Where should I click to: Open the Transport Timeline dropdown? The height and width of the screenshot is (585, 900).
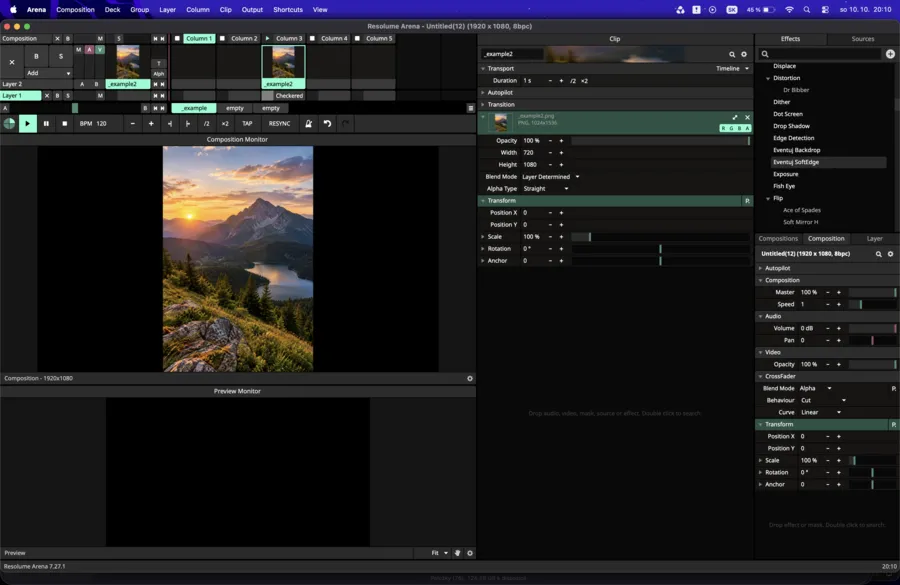click(732, 68)
